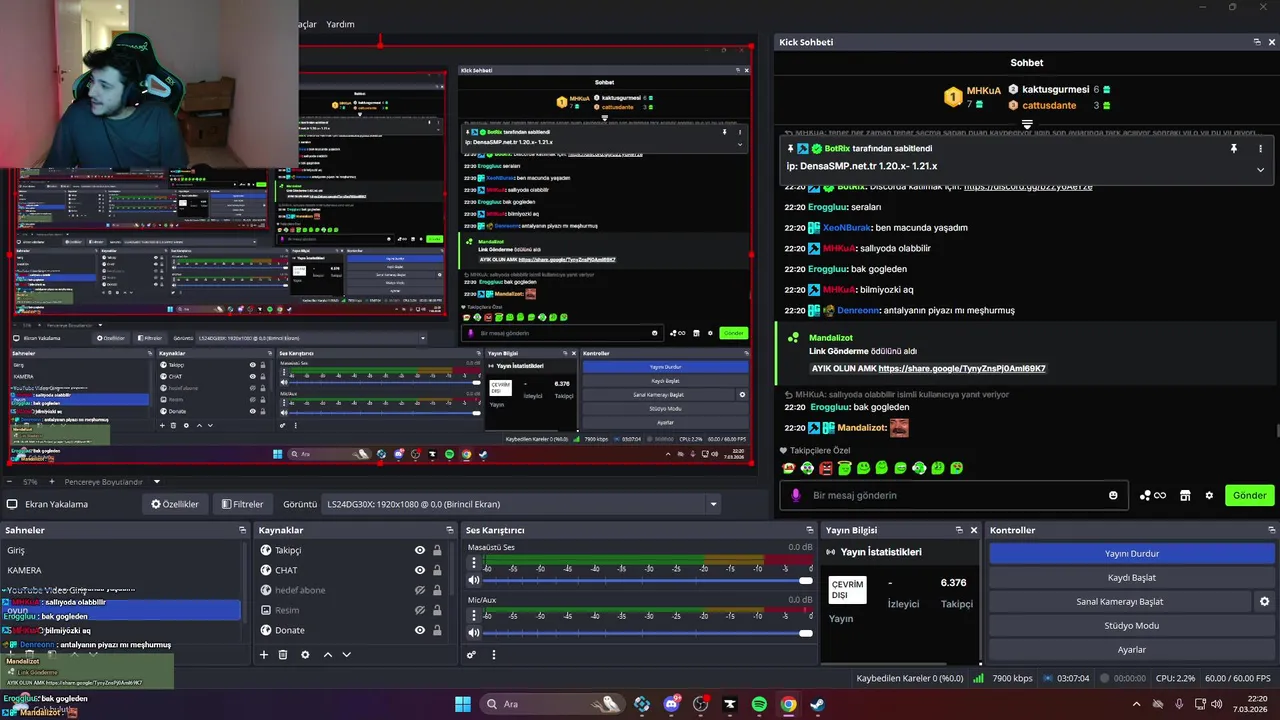The image size is (1280, 720).
Task: Open Kick chat settings gear
Action: 1209,495
